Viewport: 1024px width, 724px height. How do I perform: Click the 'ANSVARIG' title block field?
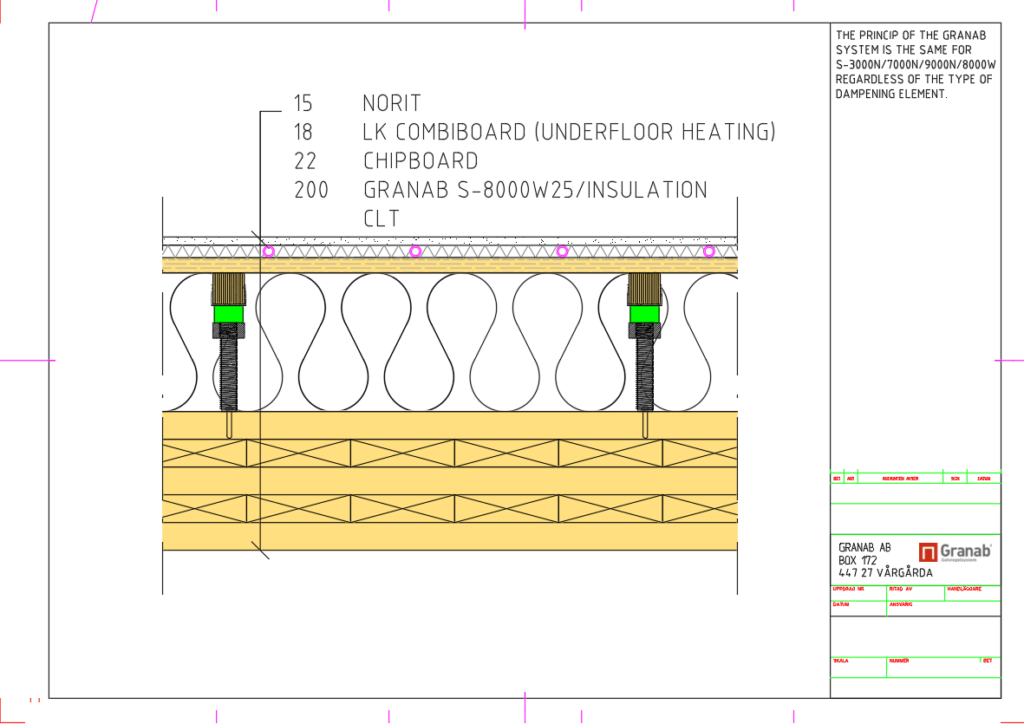click(x=943, y=608)
